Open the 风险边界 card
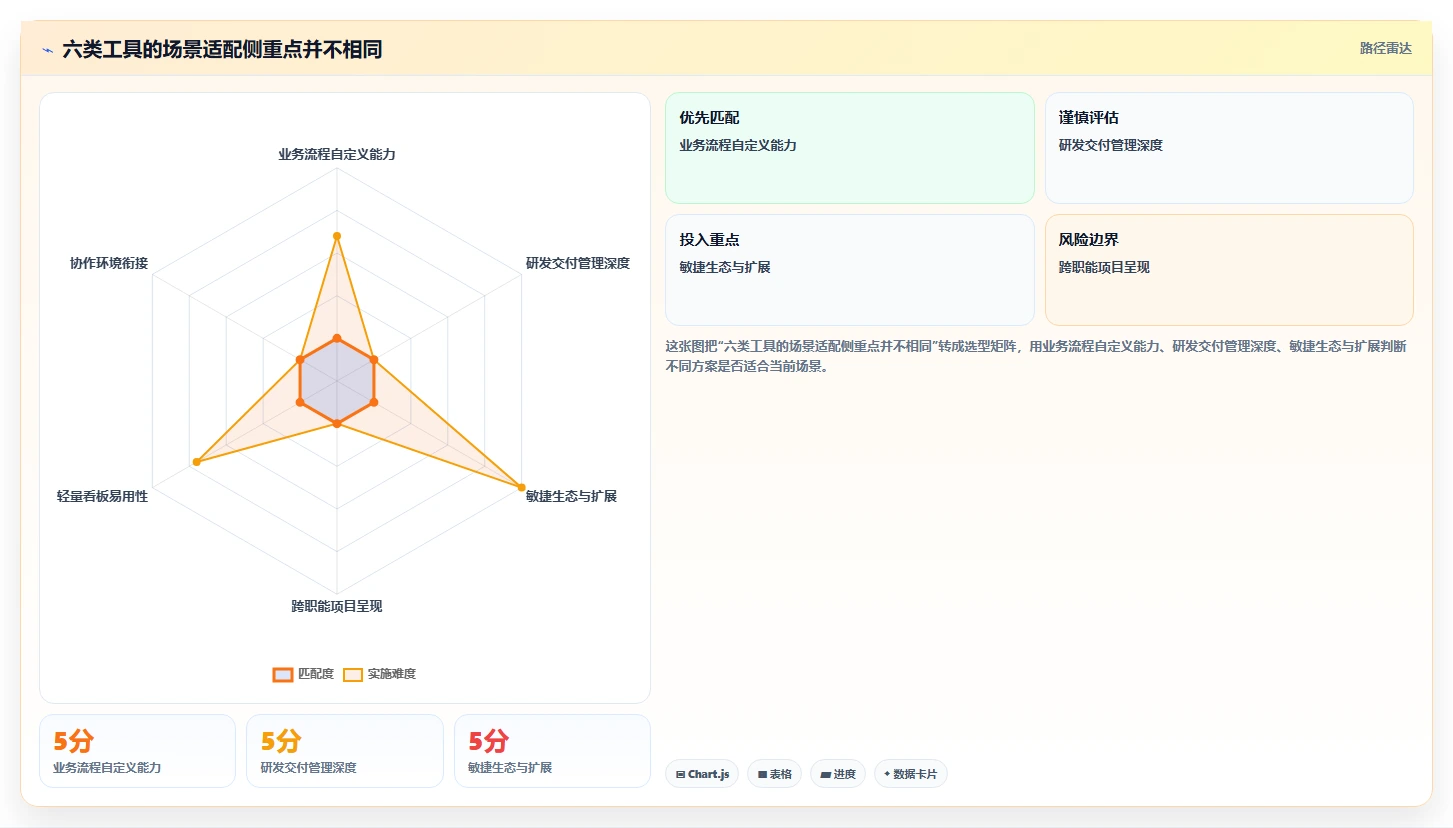This screenshot has width=1453, height=828. (x=1229, y=270)
